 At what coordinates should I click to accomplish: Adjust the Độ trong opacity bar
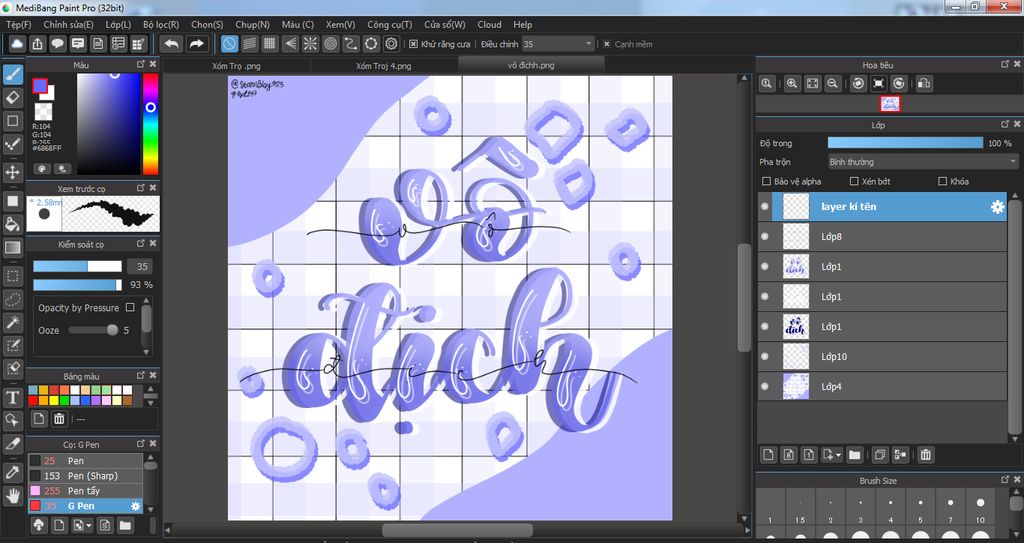905,143
